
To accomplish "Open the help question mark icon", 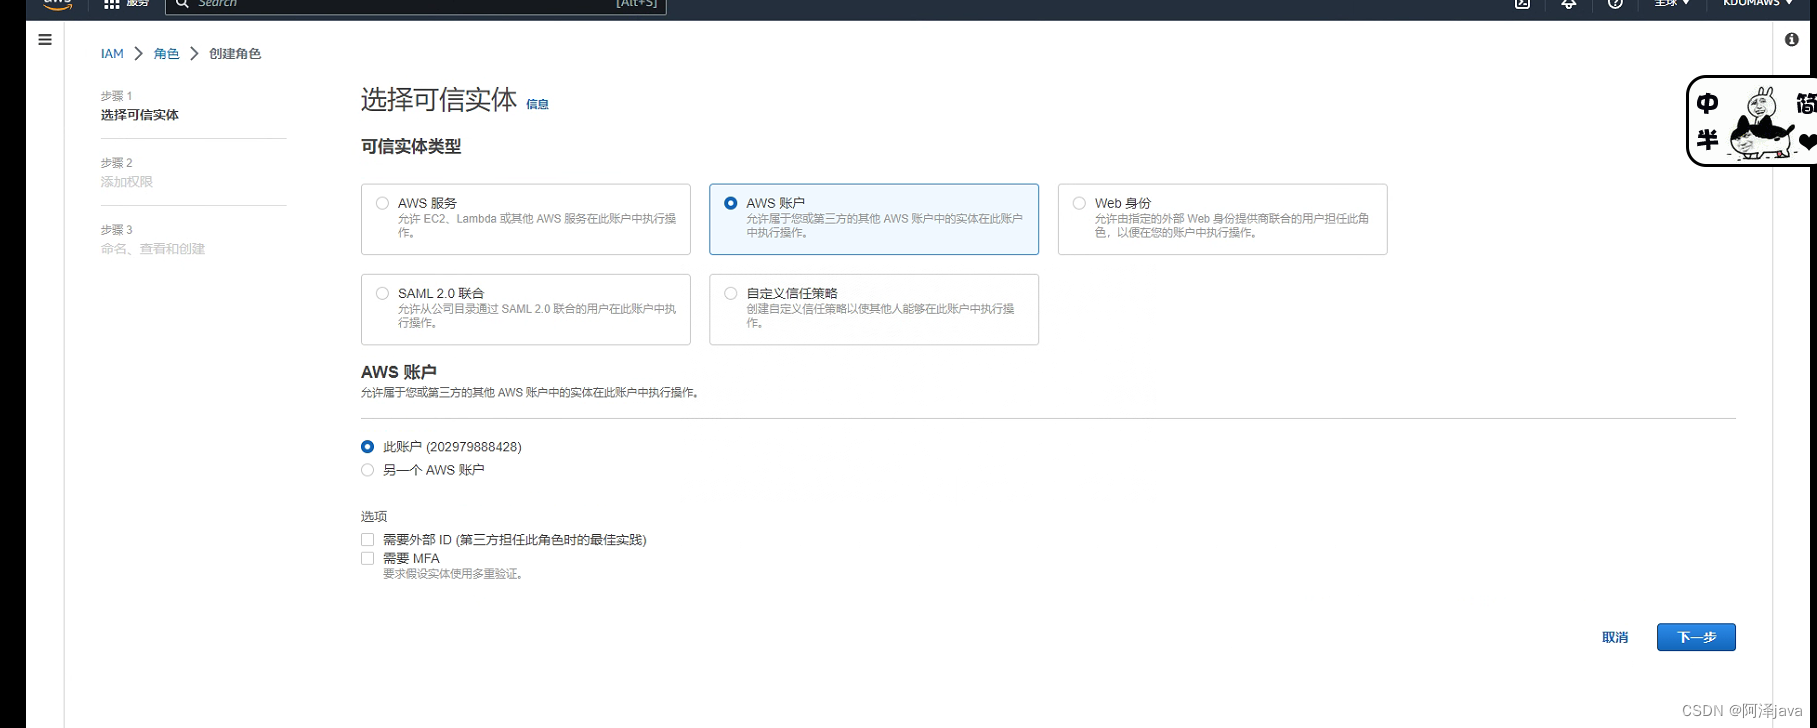I will tap(1615, 4).
